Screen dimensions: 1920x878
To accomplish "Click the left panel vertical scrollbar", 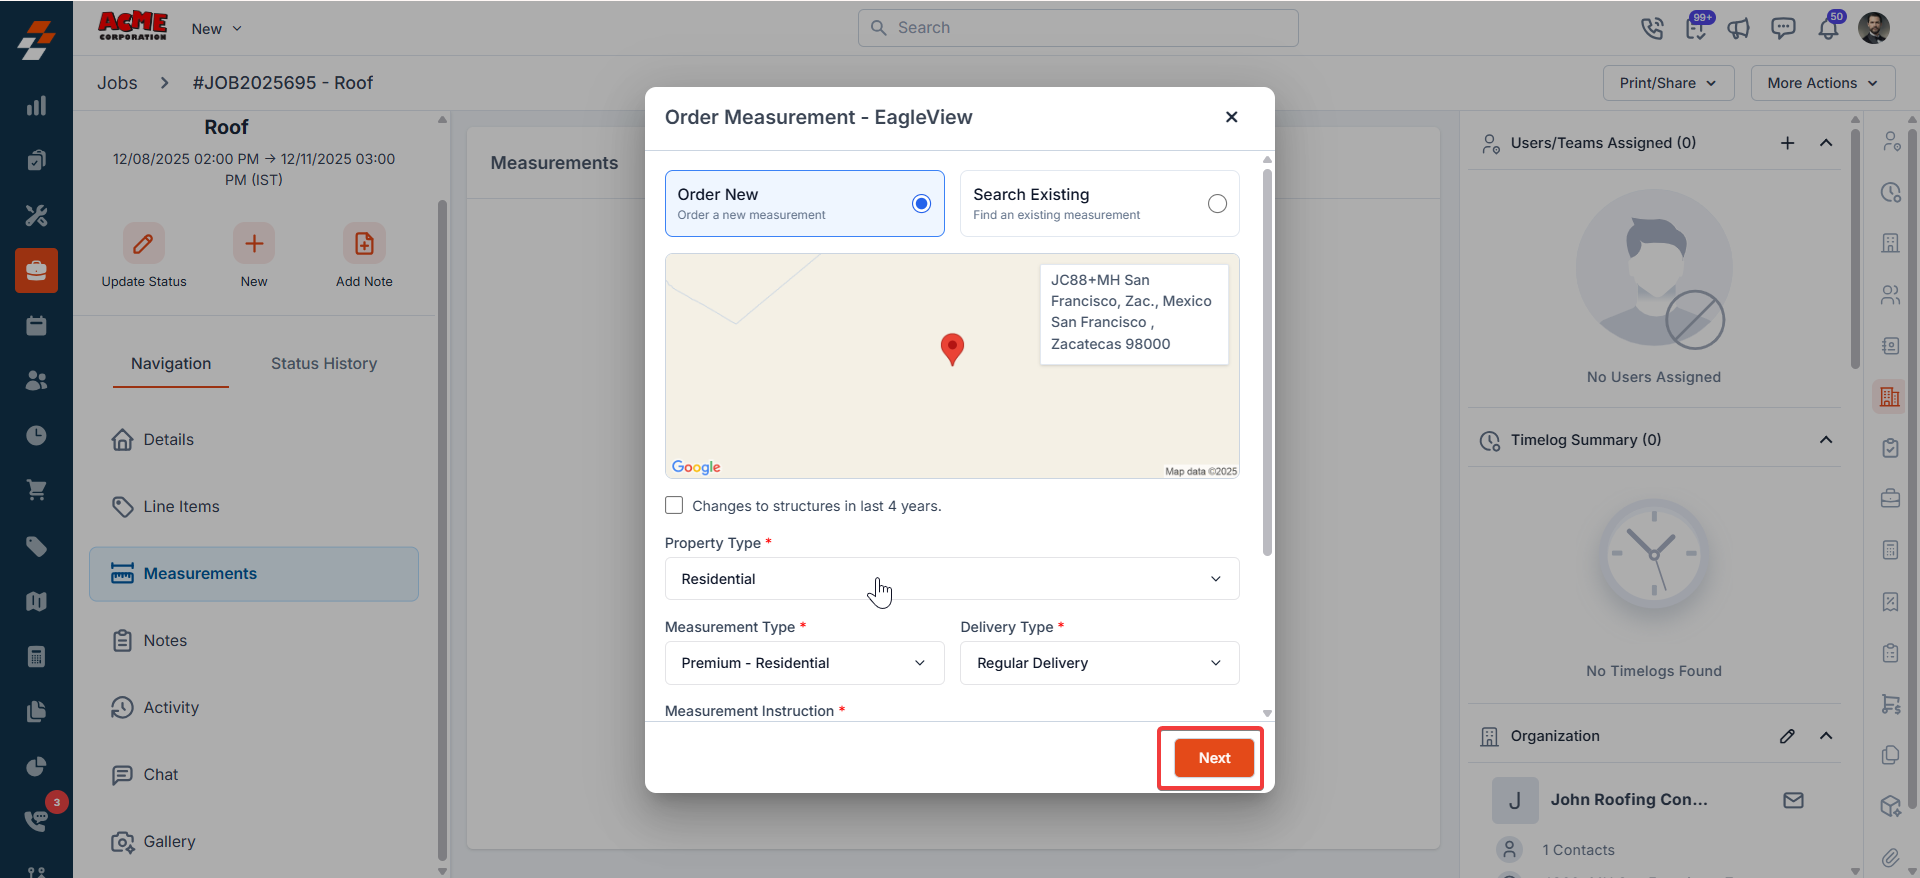I will click(x=442, y=530).
